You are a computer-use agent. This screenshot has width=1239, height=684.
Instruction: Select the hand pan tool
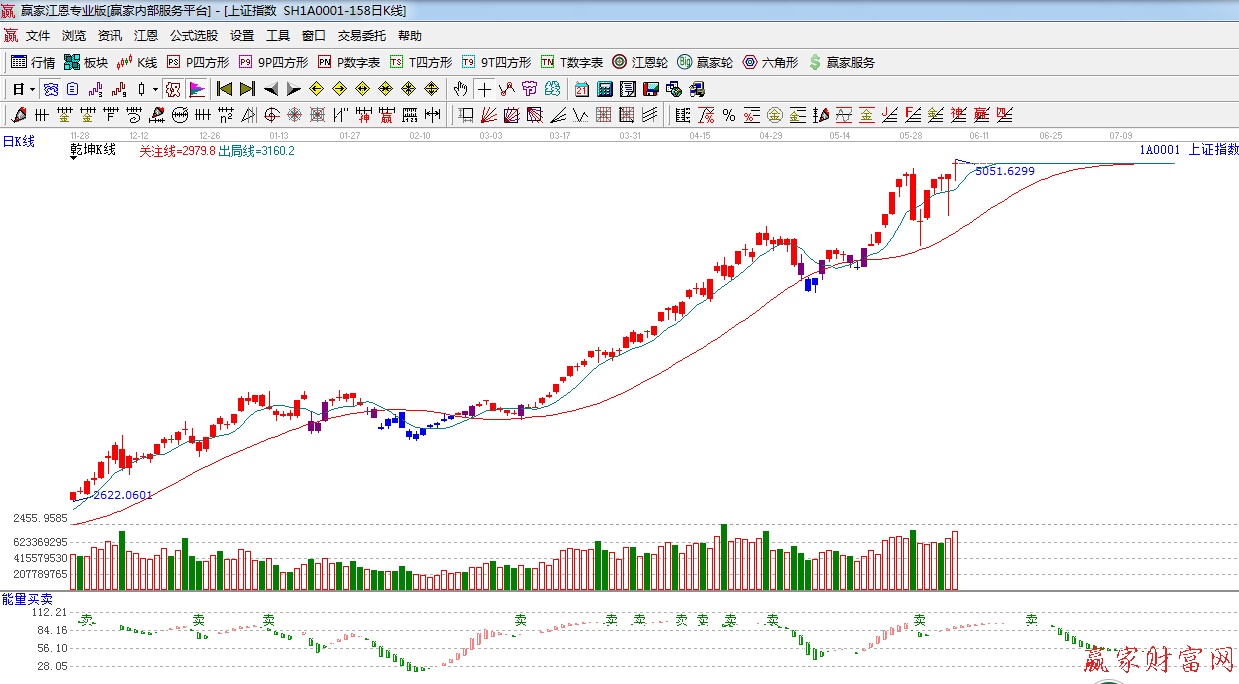tap(460, 89)
